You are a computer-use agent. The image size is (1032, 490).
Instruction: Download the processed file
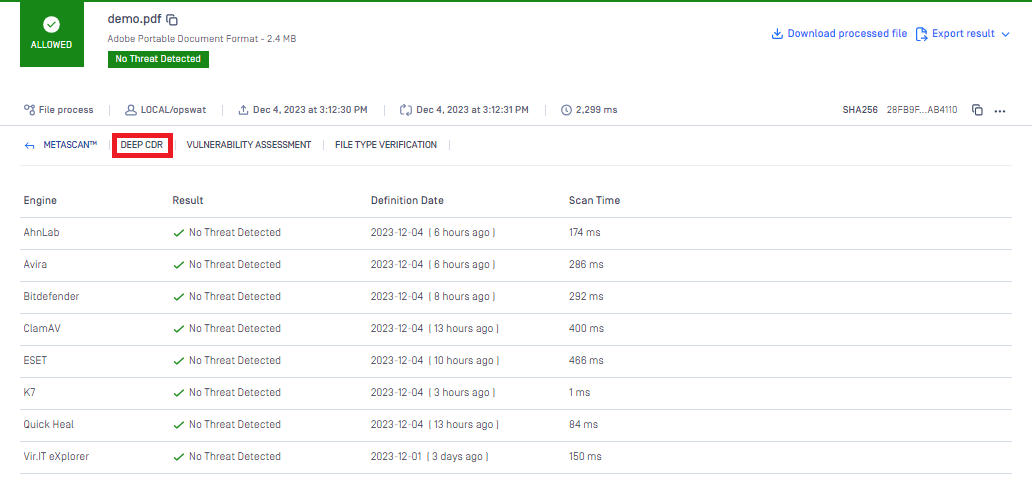pyautogui.click(x=839, y=34)
